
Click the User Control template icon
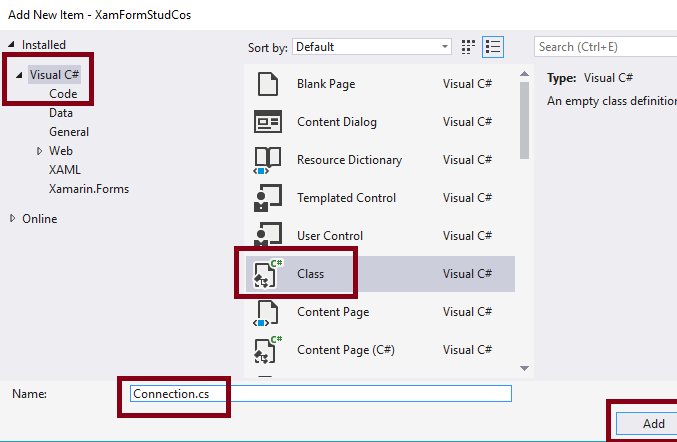tap(267, 236)
